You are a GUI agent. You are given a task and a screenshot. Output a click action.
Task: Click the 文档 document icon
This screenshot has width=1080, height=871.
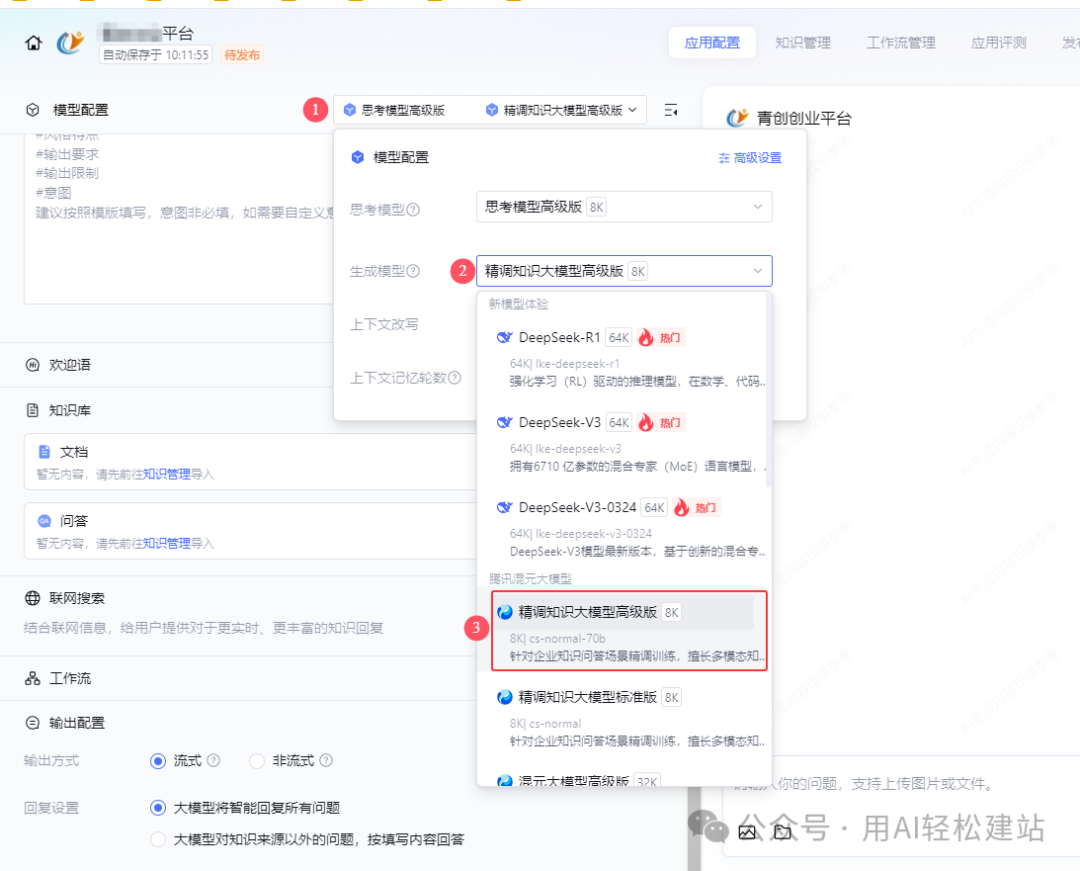(45, 452)
